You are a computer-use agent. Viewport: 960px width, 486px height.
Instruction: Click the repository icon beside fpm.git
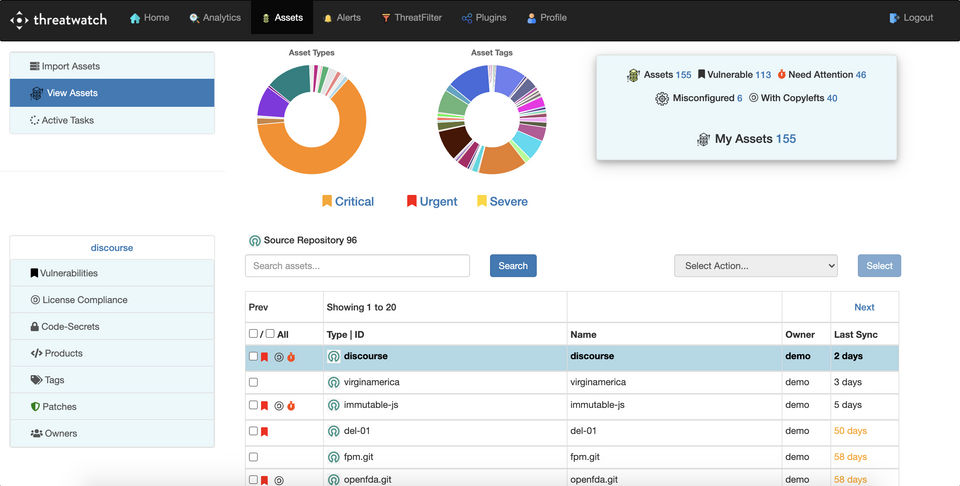click(334, 457)
